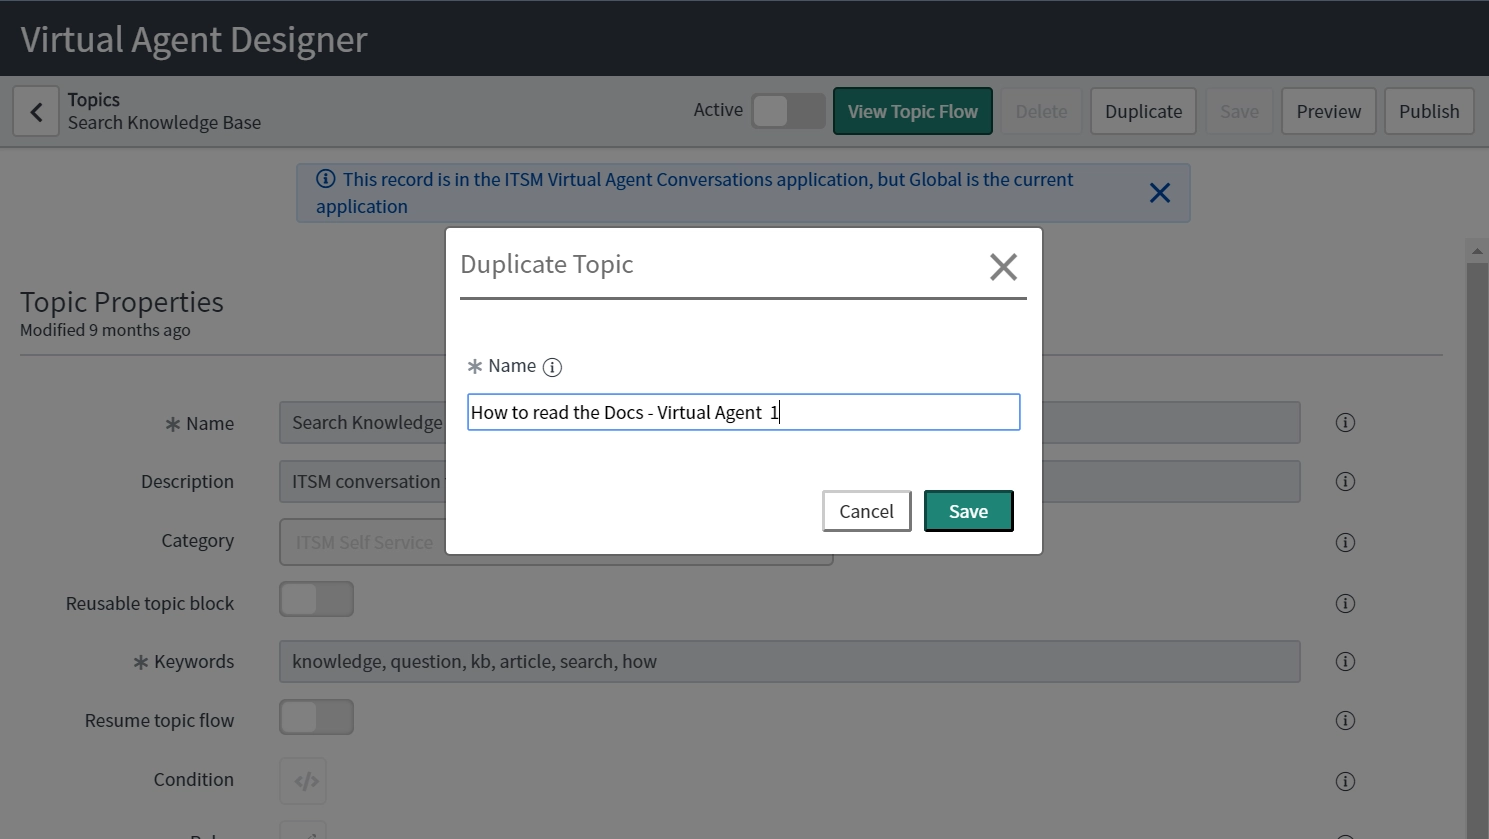Open info icon for Condition row

pos(1345,782)
